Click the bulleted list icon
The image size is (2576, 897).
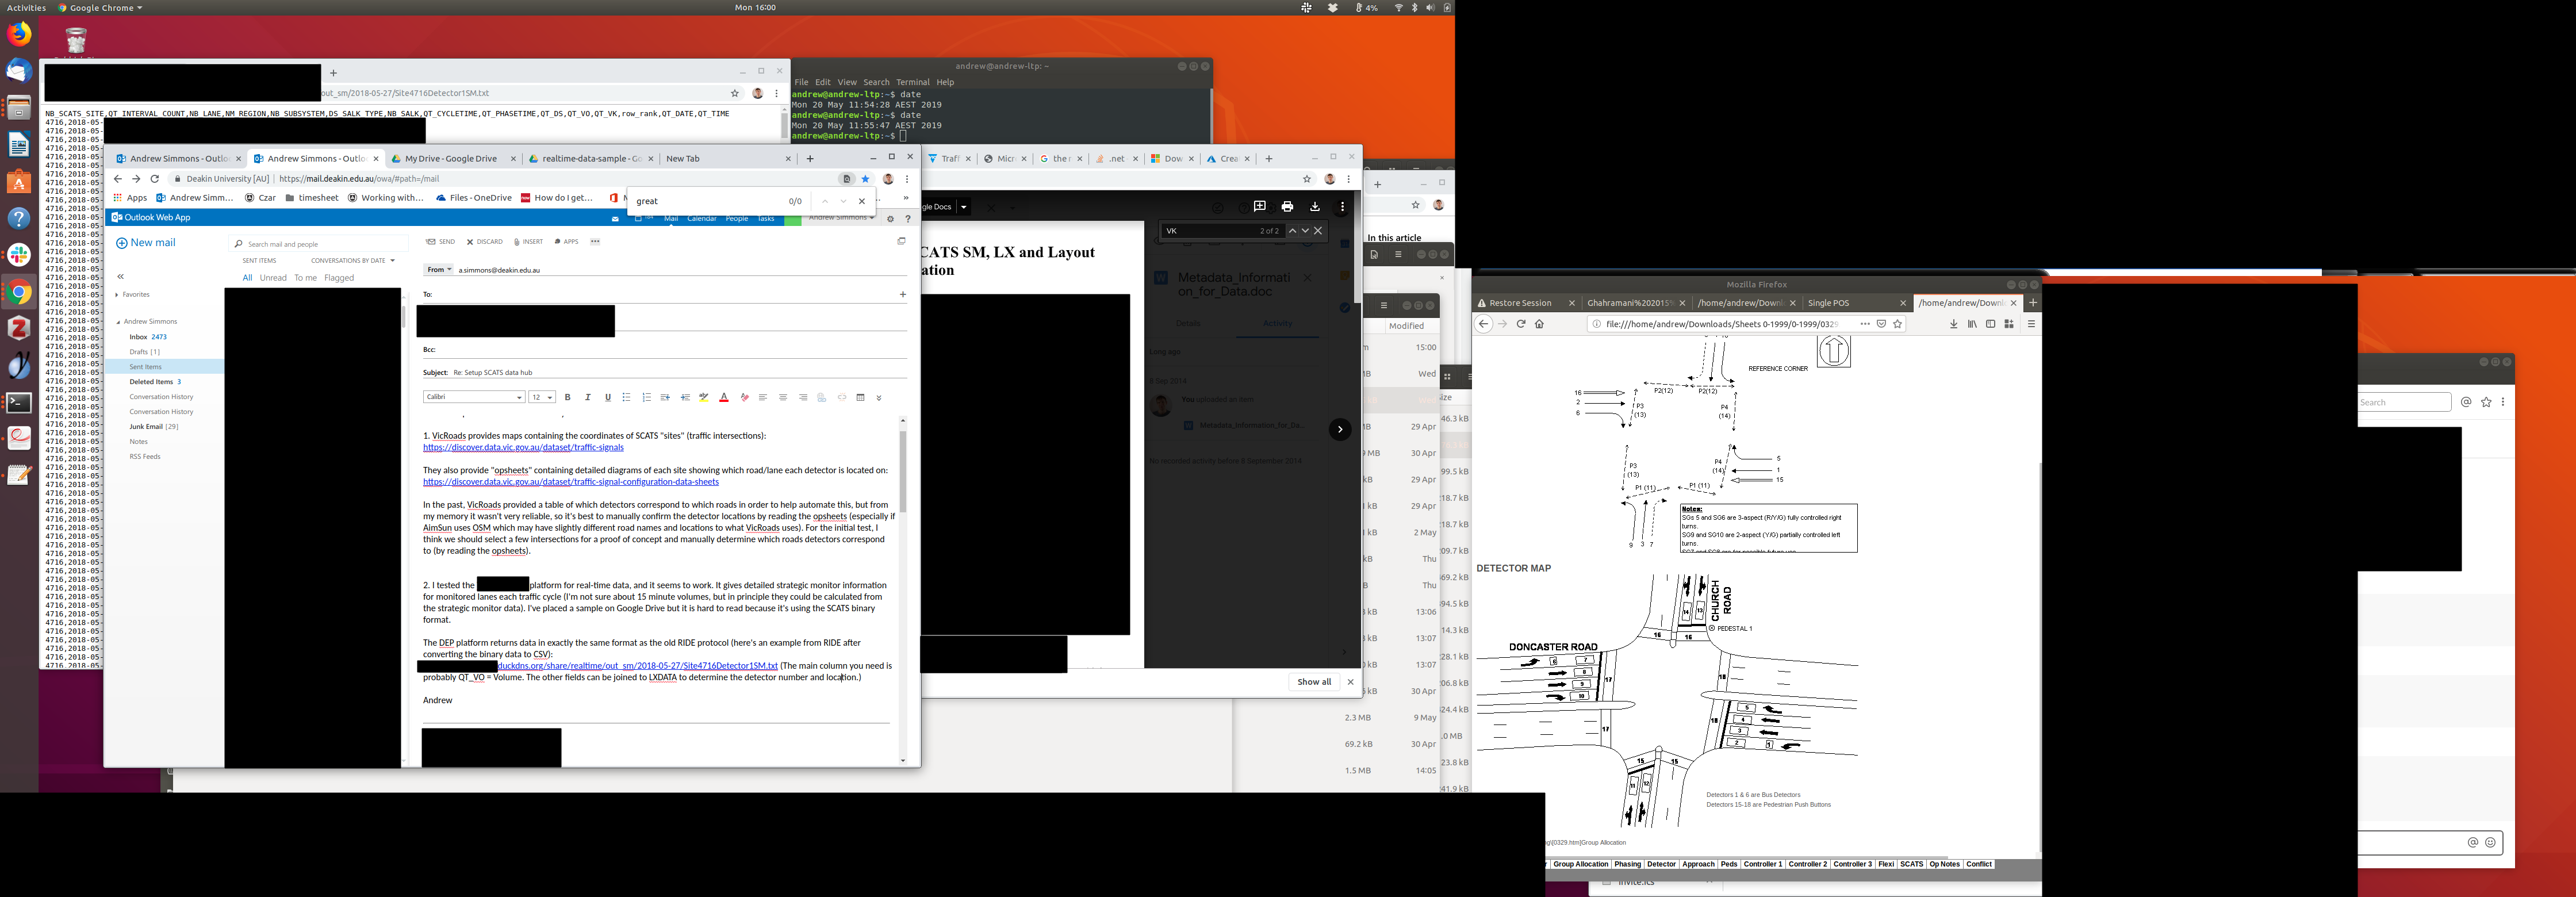click(627, 397)
